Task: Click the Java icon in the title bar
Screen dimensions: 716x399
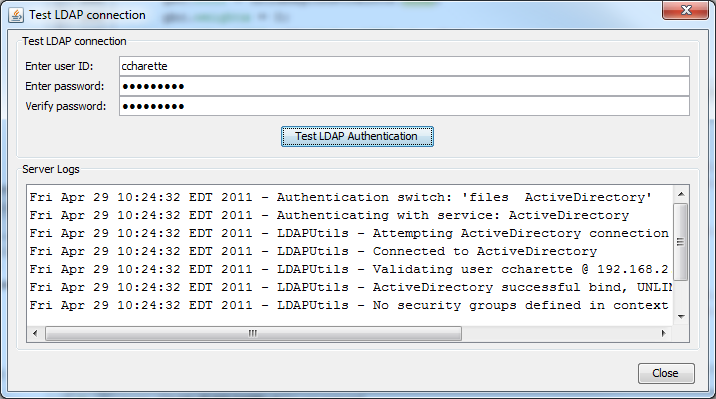Action: tap(16, 15)
